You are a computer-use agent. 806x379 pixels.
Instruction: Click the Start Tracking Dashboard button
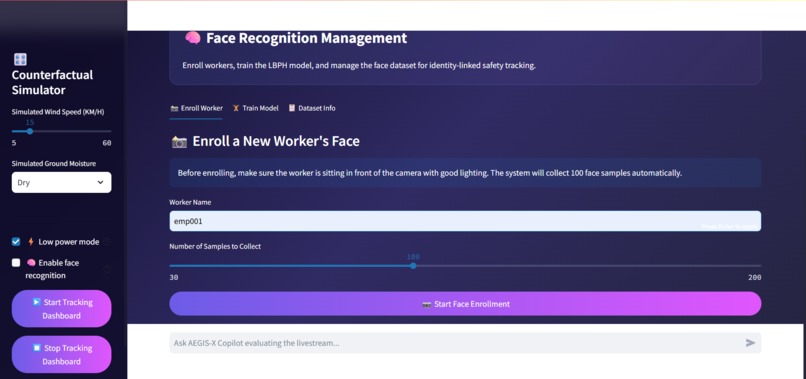tap(61, 309)
